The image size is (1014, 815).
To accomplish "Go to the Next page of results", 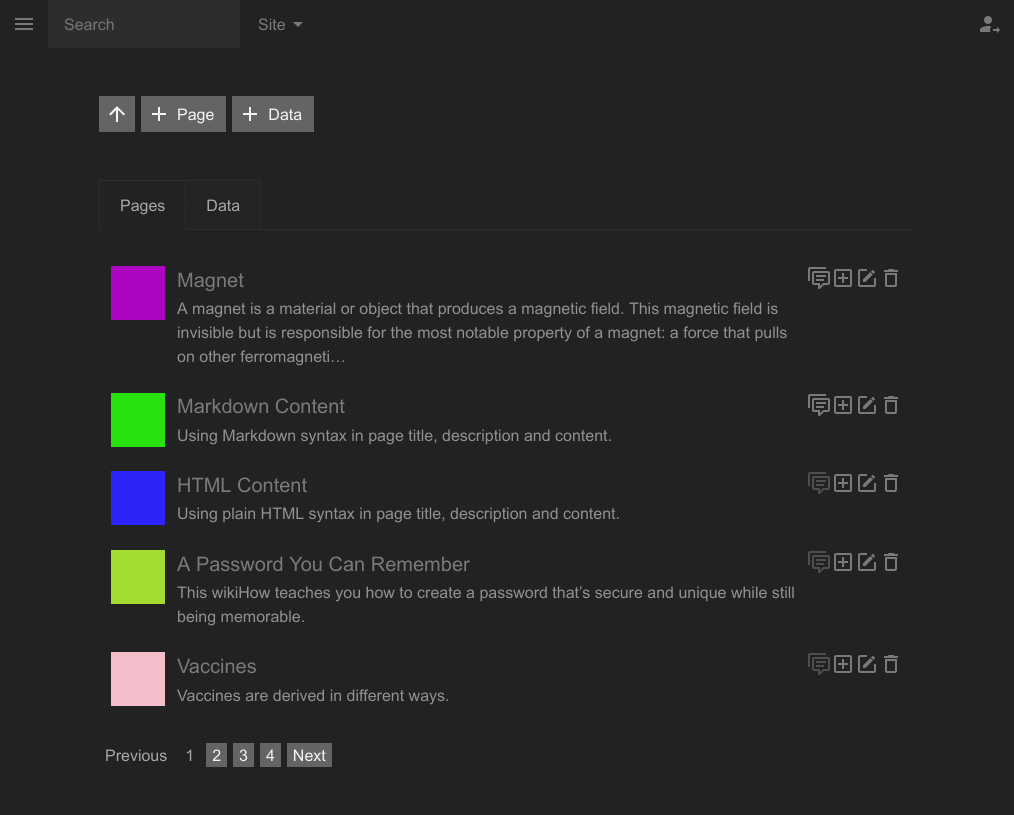I will pyautogui.click(x=309, y=755).
